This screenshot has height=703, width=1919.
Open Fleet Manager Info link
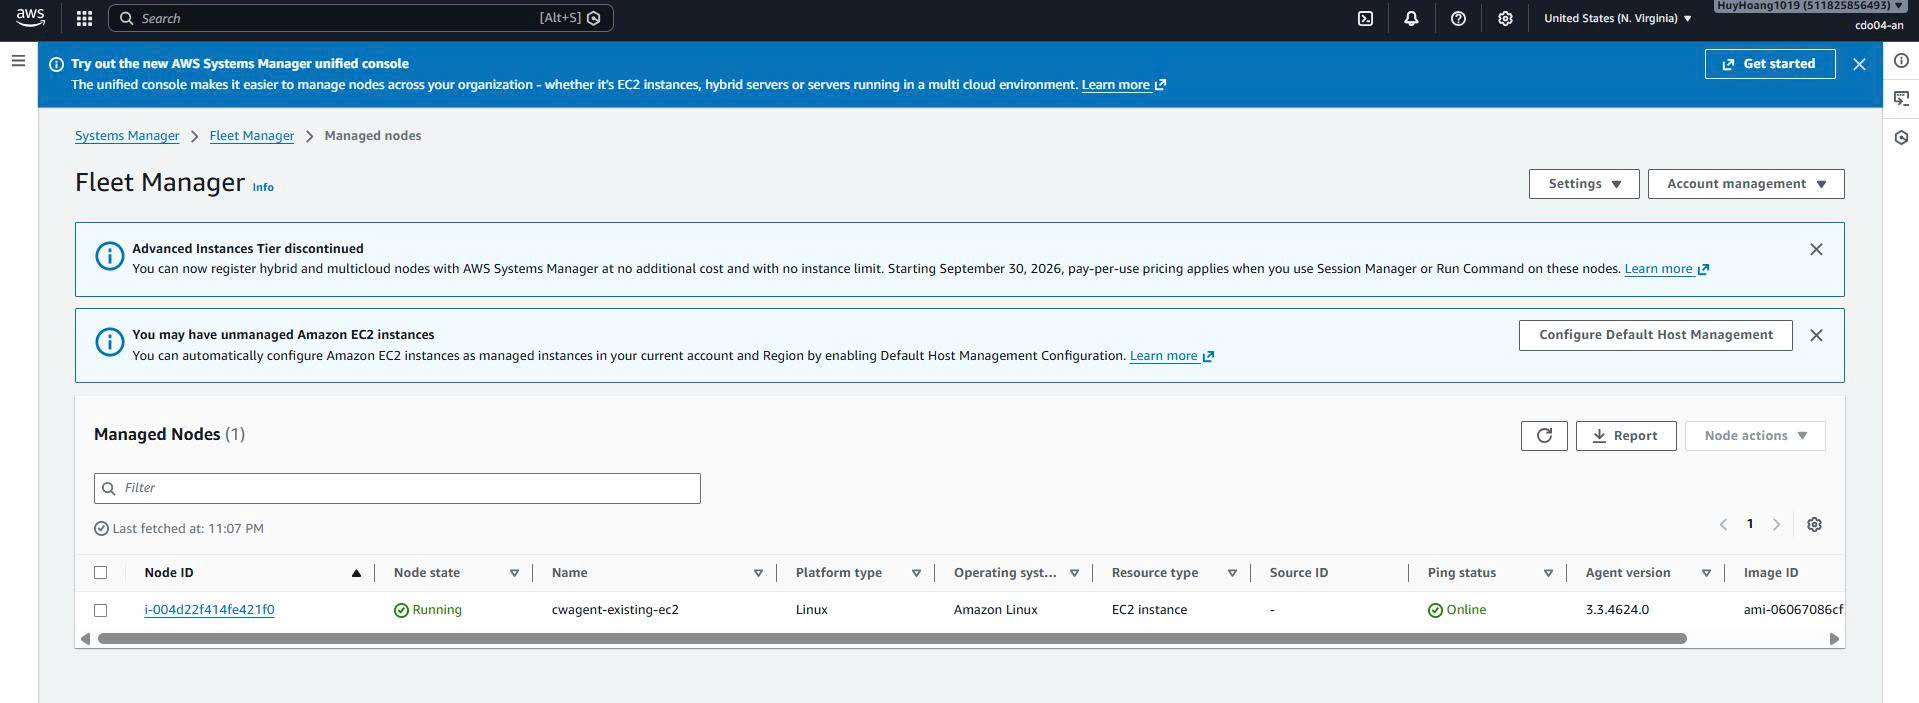[263, 187]
